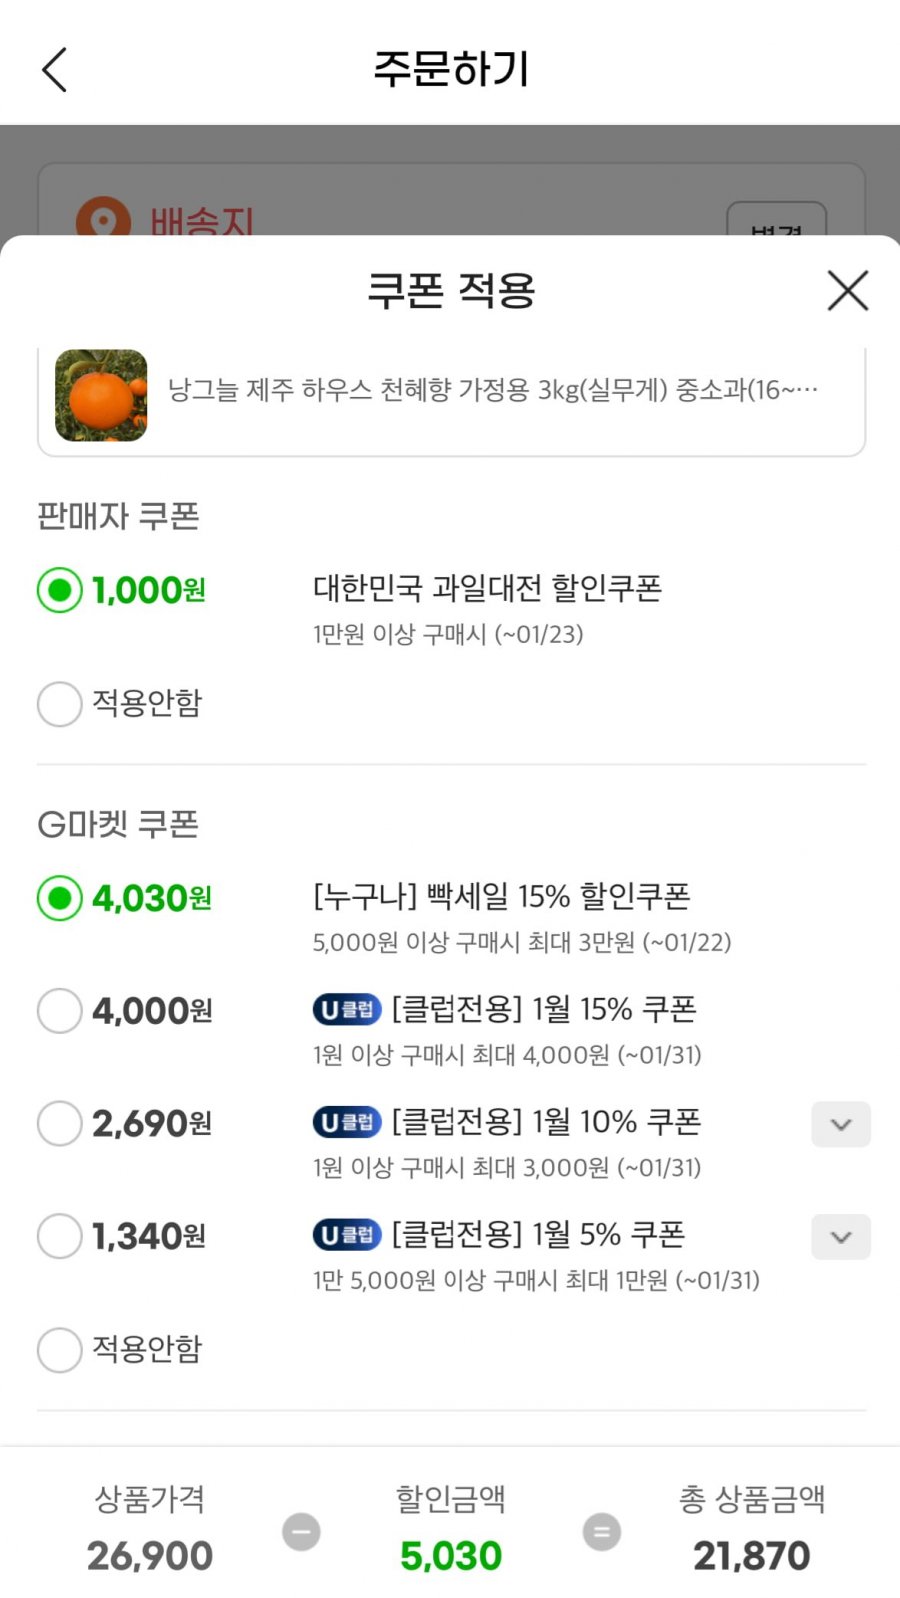This screenshot has height=1598, width=900.
Task: Tap the back arrow icon
Action: tap(55, 70)
